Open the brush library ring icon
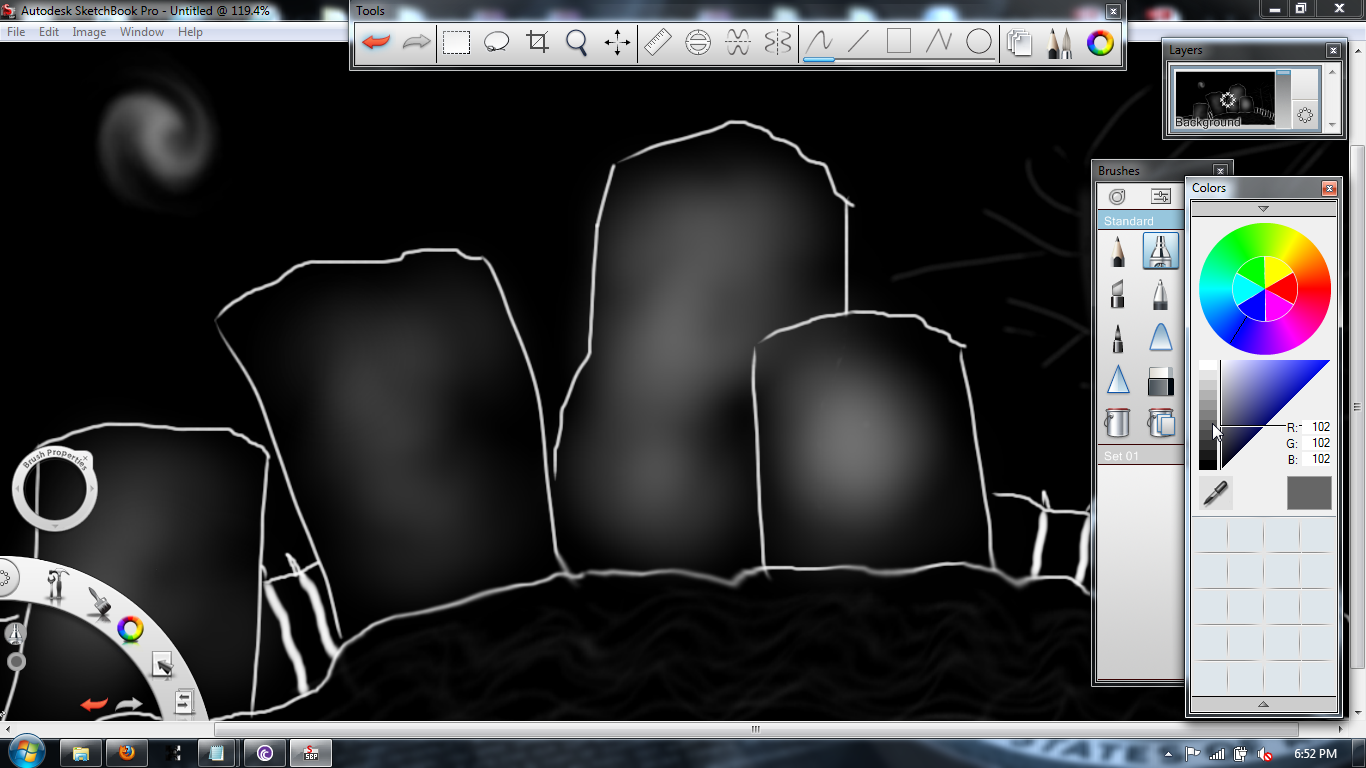The image size is (1366, 768). point(1117,197)
